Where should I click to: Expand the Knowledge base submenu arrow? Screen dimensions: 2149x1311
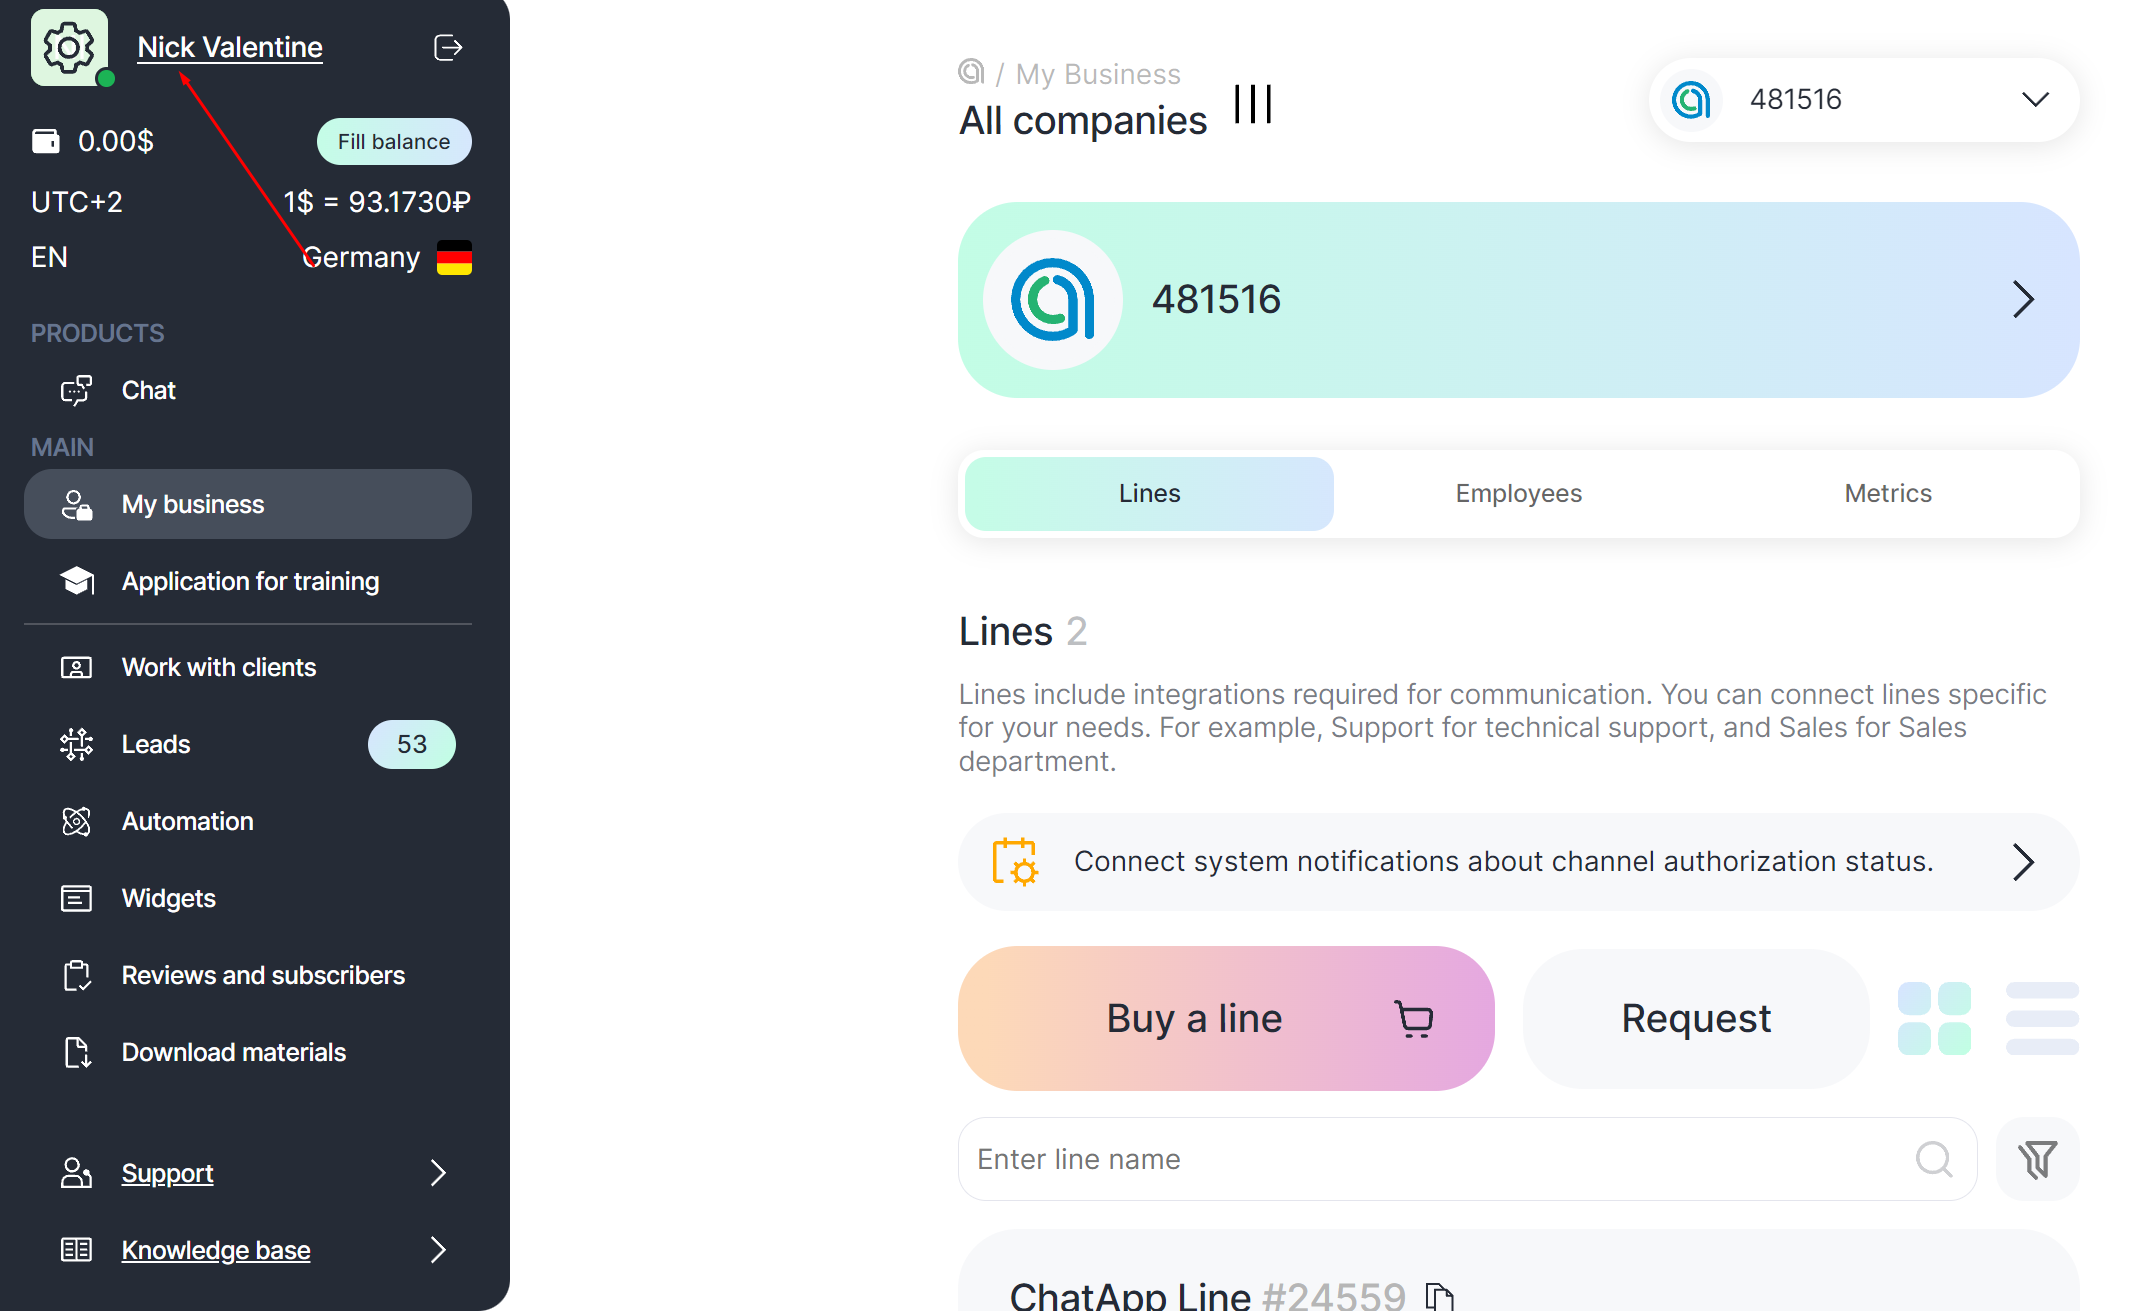tap(438, 1250)
